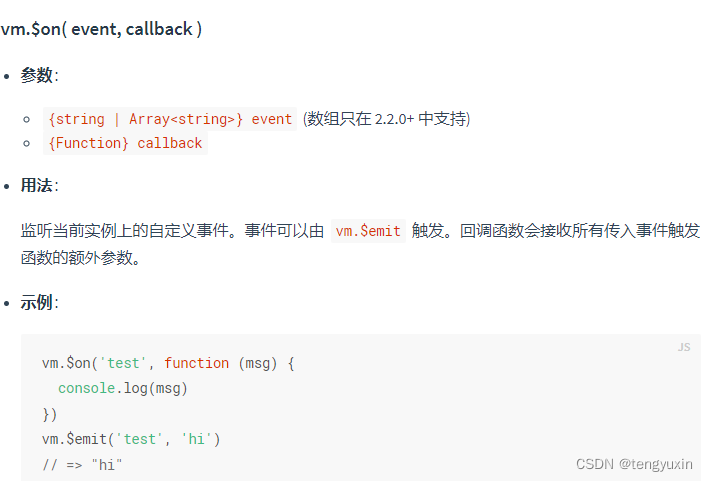Select the {Function} callback parameter code
The image size is (708, 481).
coord(125,143)
